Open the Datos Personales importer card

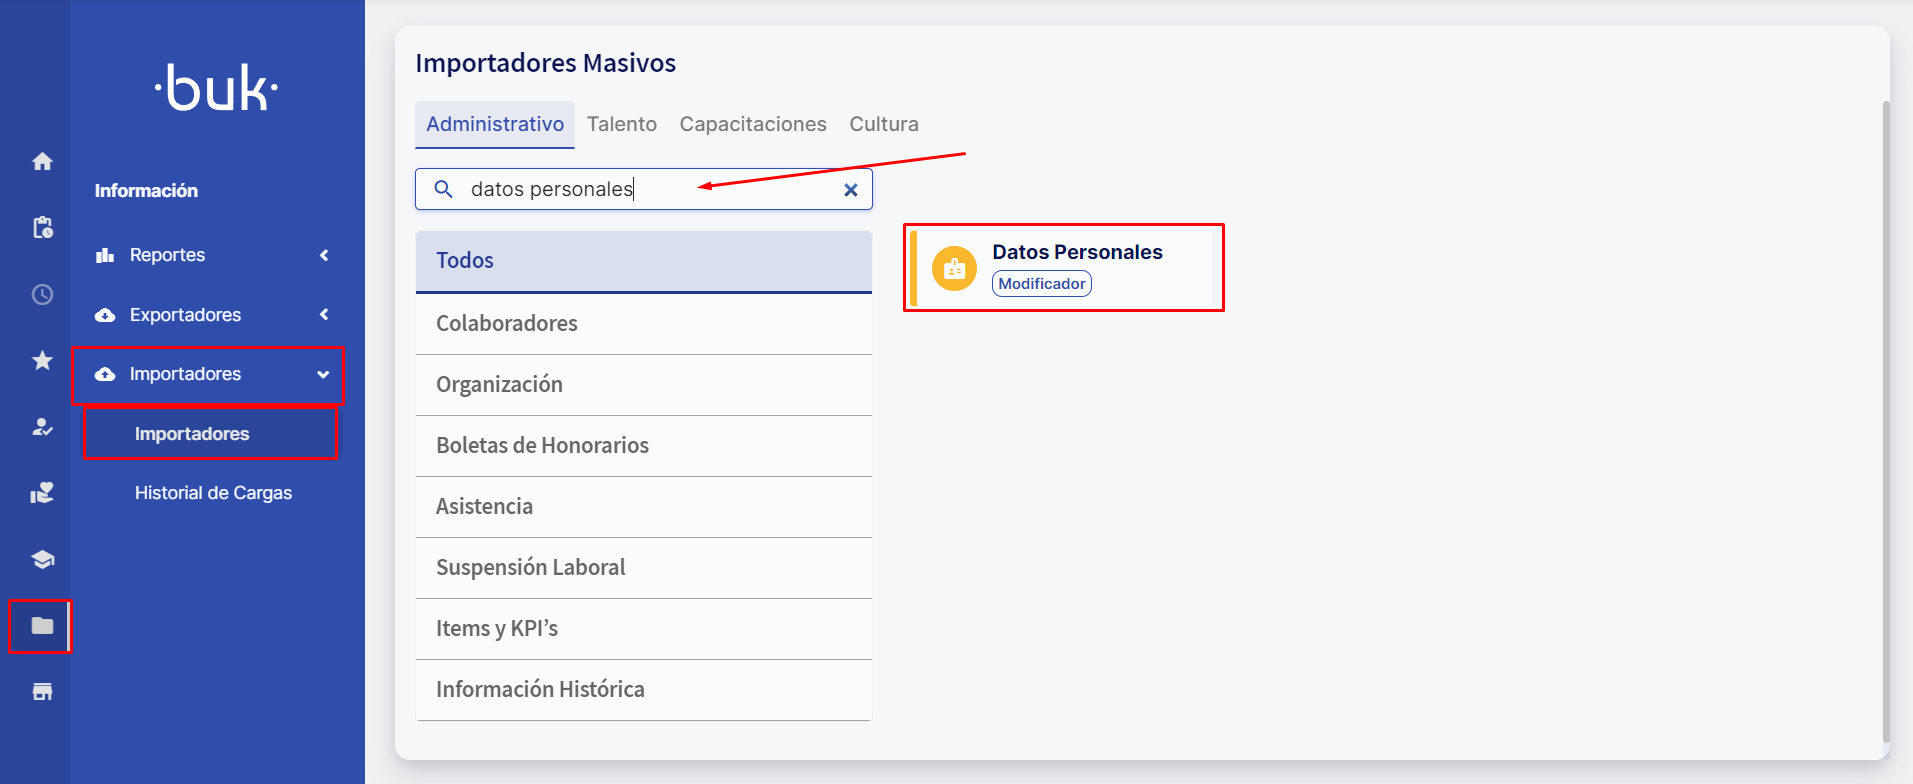1064,267
